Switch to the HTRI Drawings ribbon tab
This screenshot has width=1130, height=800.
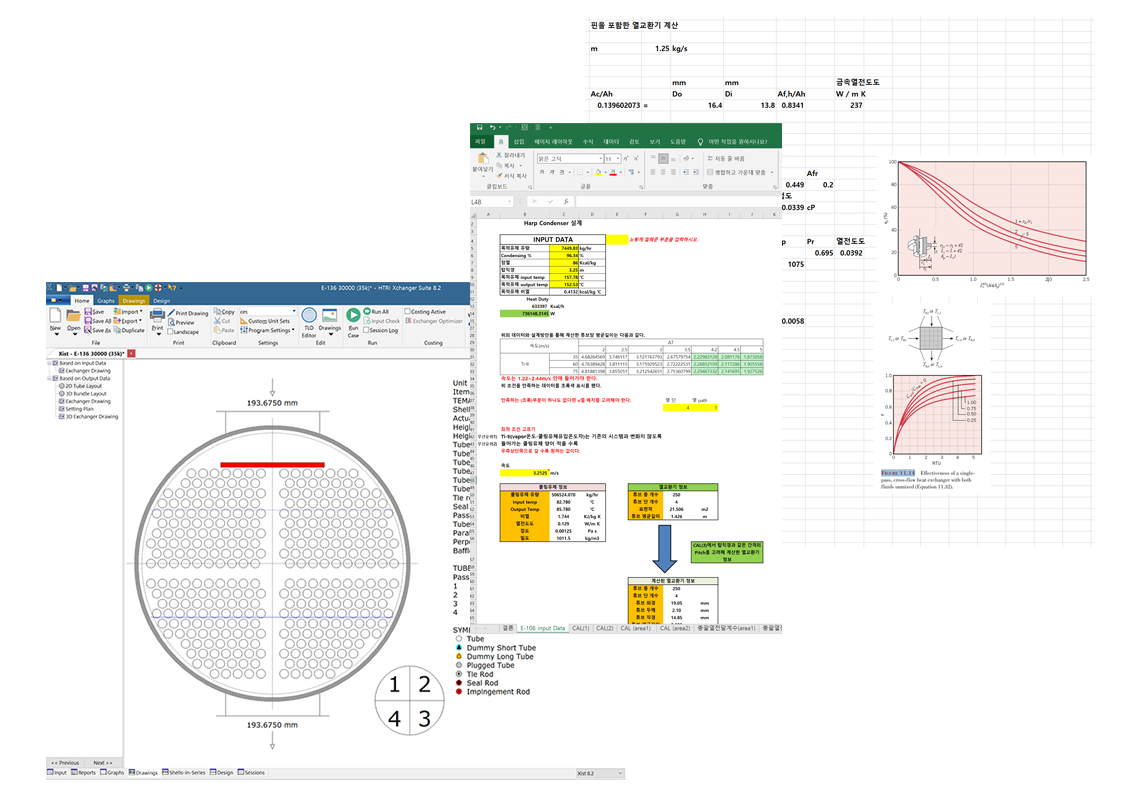(x=133, y=301)
